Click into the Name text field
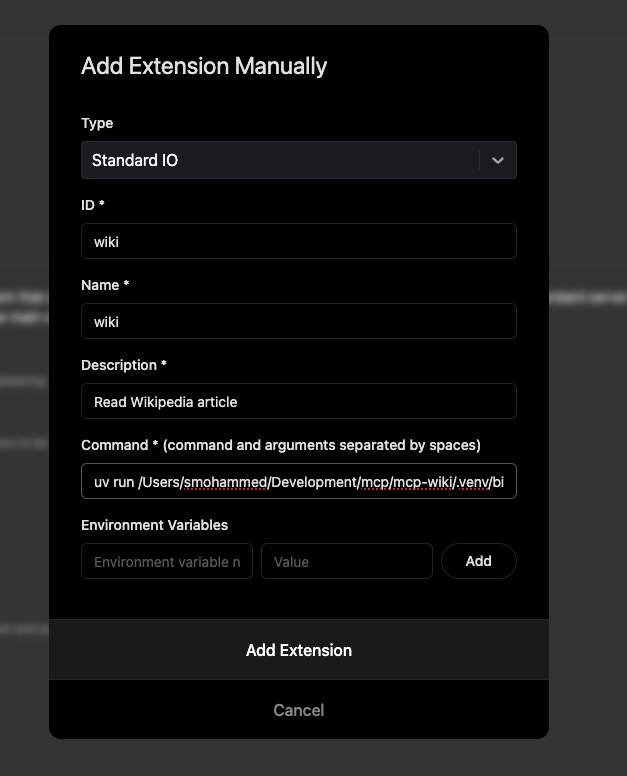Screen dimensions: 627x776 (298, 321)
